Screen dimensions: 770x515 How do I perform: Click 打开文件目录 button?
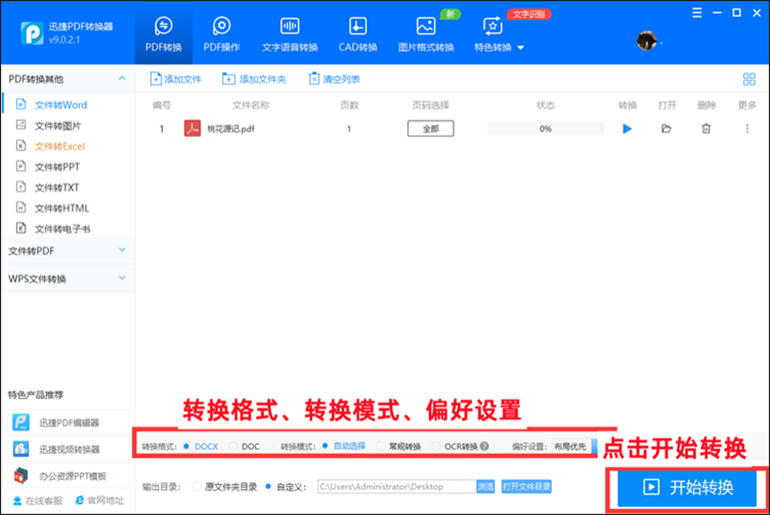[526, 487]
